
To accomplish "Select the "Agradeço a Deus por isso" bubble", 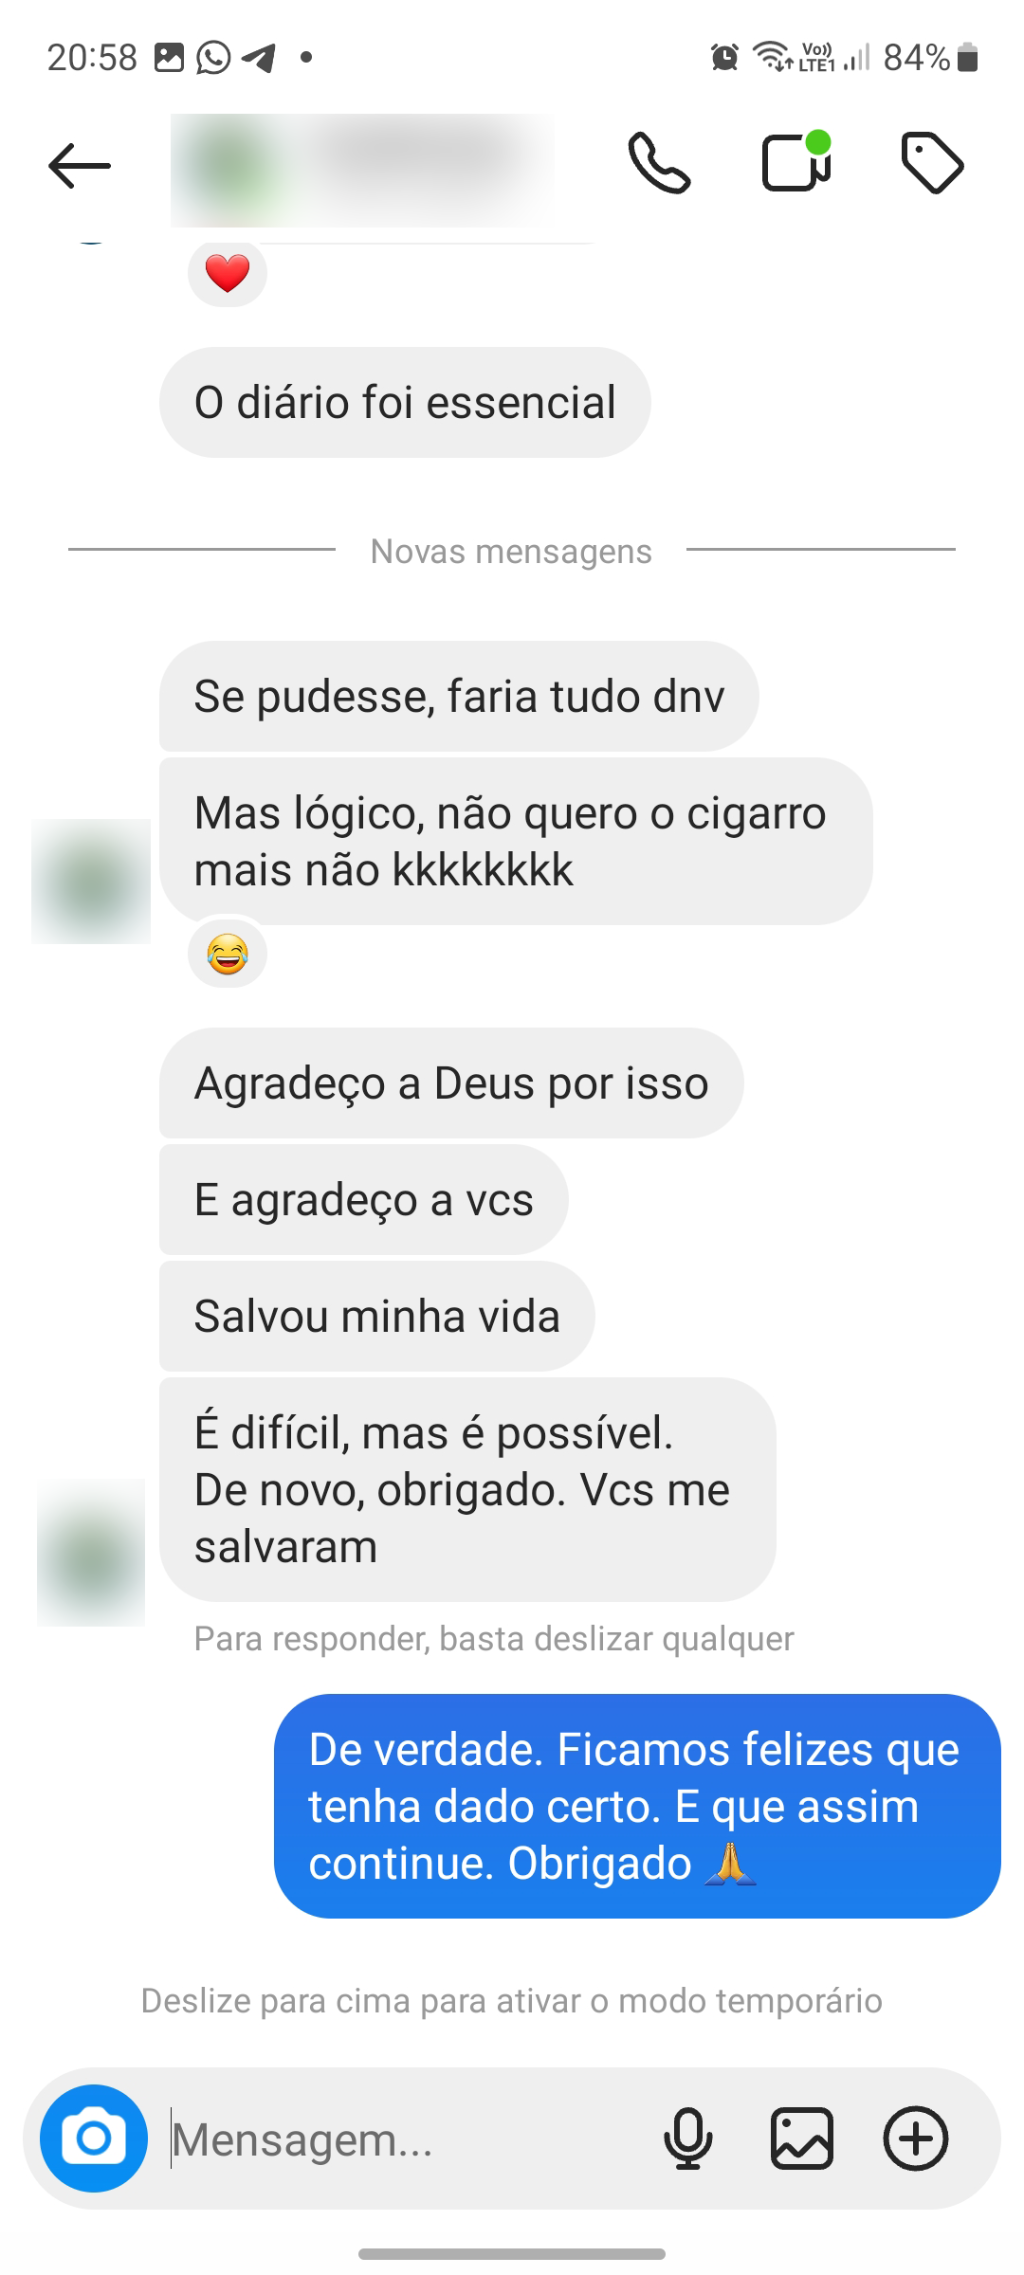I will click(451, 1082).
